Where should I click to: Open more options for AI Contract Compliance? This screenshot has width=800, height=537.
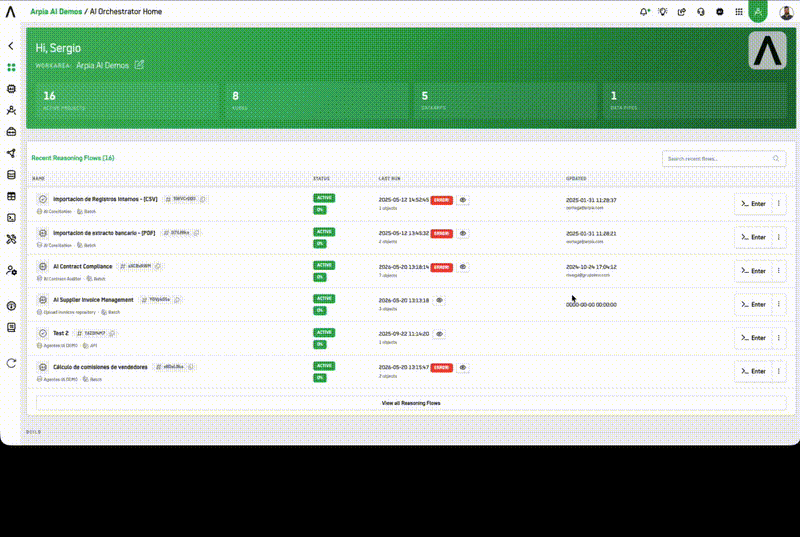[779, 271]
